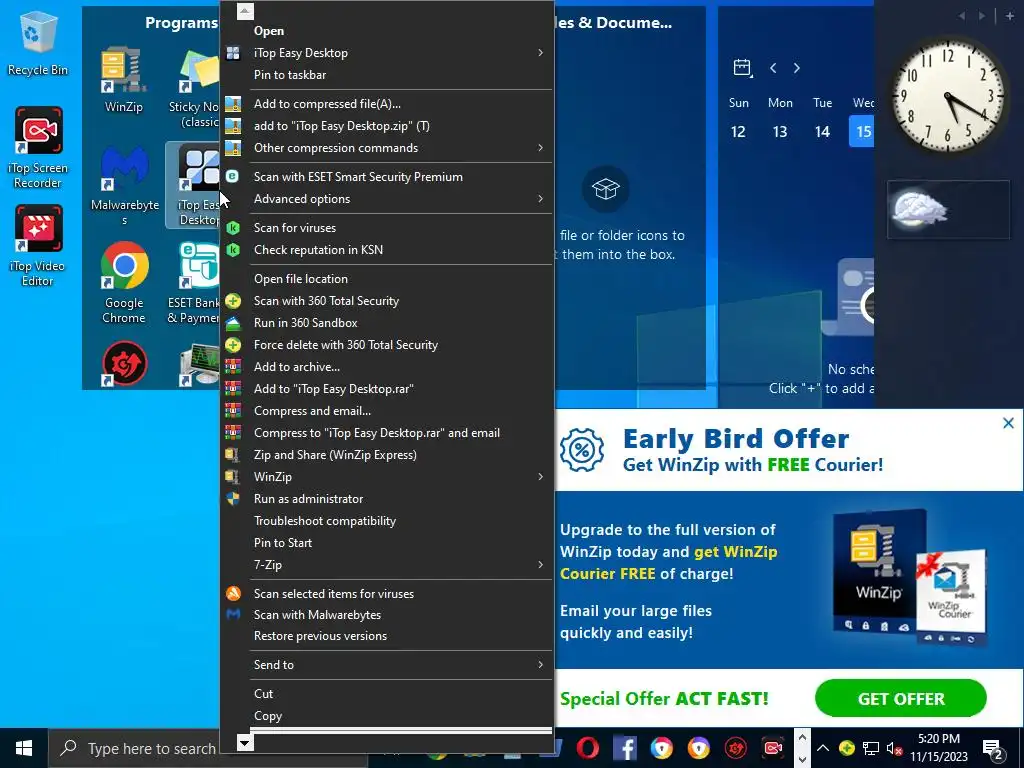Choose Compress and email...
The height and width of the screenshot is (768, 1024).
(387, 411)
